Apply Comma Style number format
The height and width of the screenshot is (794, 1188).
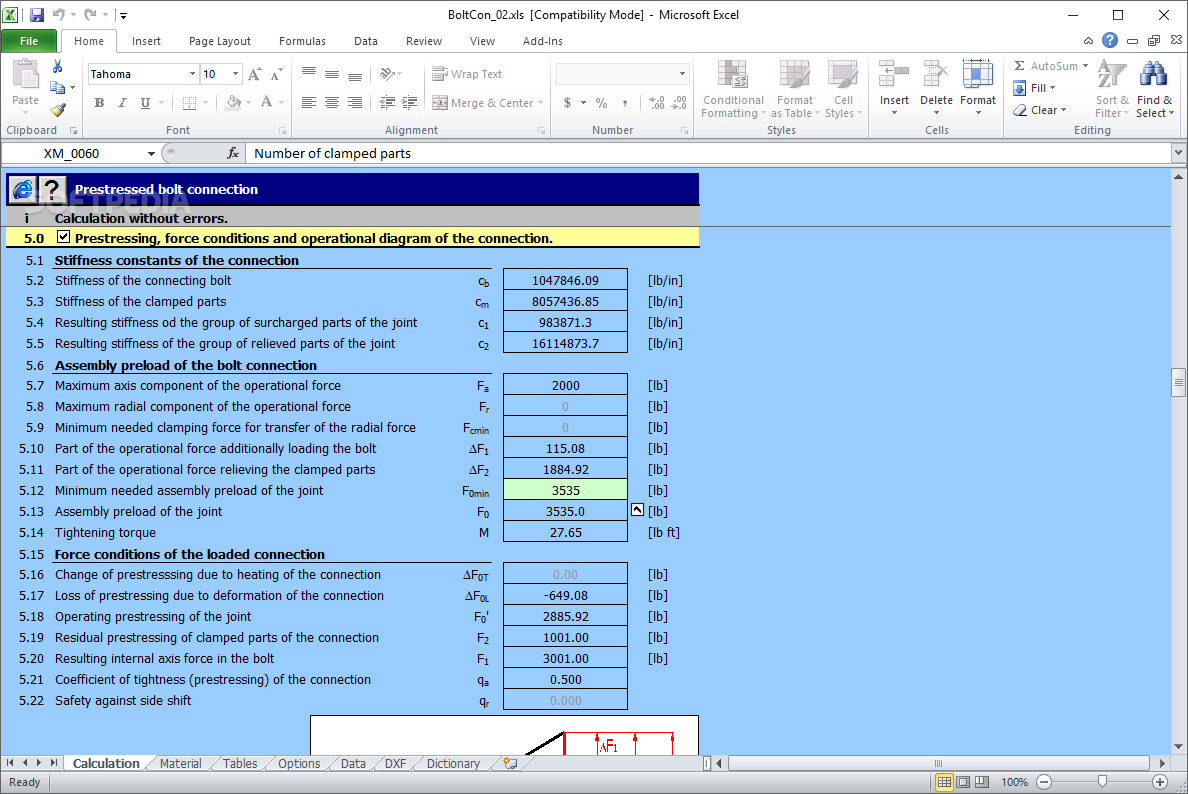[x=624, y=102]
